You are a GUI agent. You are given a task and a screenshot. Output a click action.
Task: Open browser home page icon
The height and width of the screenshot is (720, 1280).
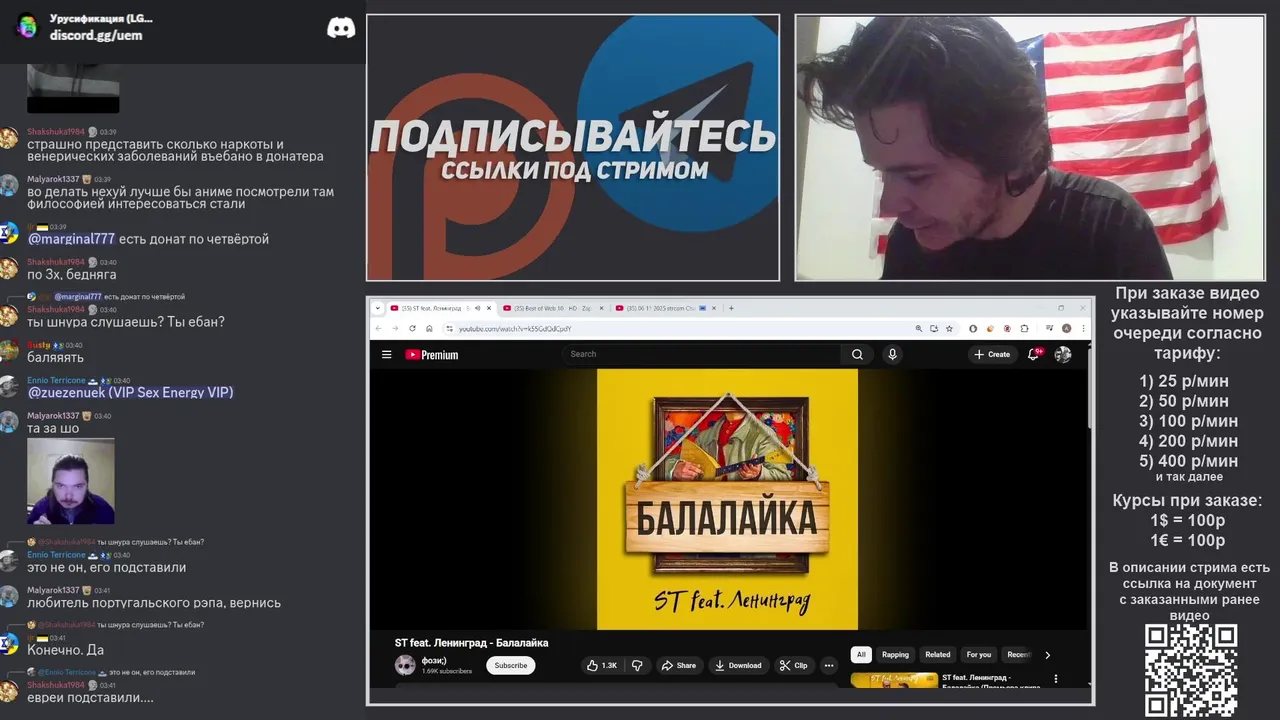coord(429,328)
